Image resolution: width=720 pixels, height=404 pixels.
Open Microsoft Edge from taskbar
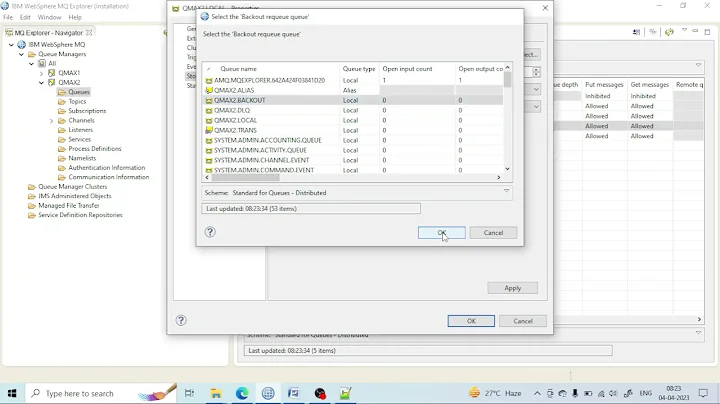pos(242,393)
